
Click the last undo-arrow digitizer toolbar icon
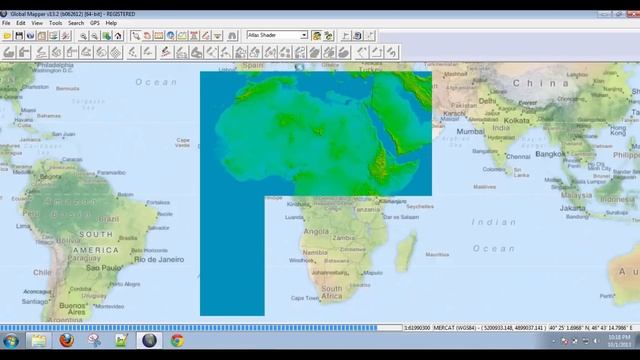pyautogui.click(x=391, y=52)
